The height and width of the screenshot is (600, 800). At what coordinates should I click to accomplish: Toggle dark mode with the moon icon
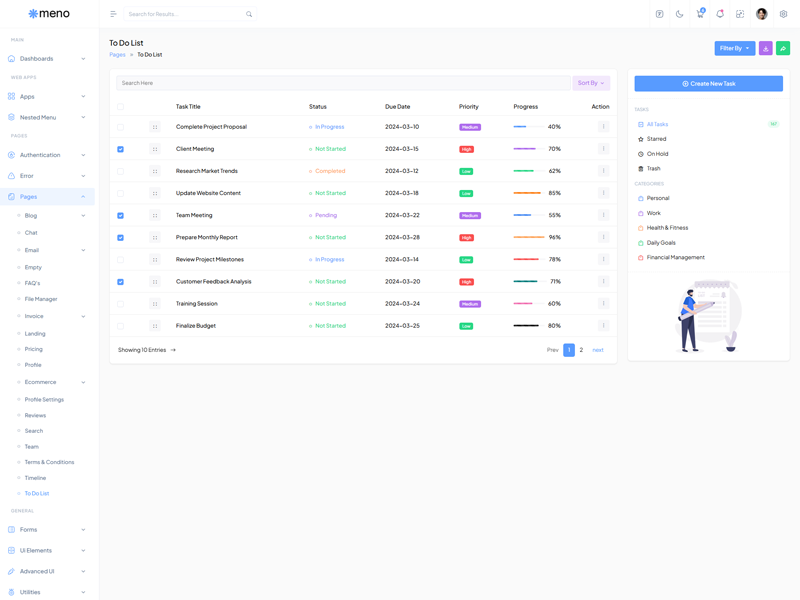coord(680,14)
